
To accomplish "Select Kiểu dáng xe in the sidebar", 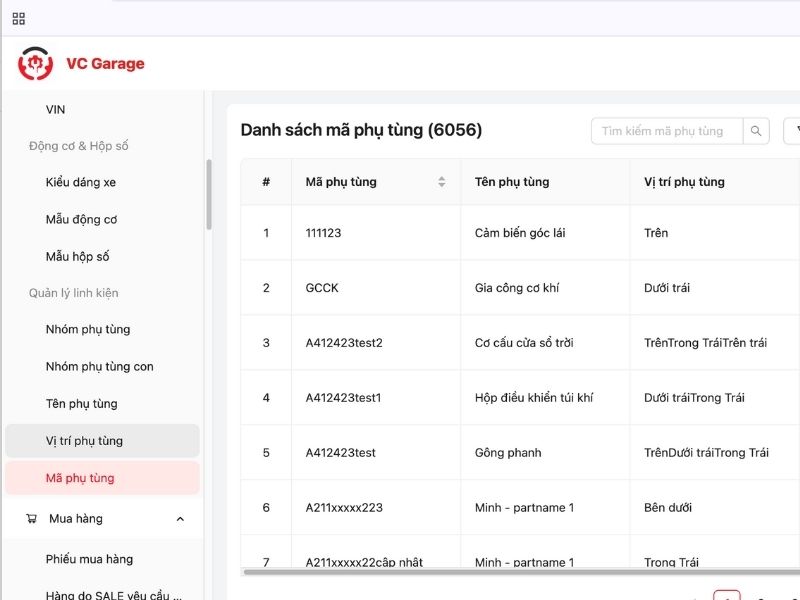I will [x=85, y=182].
